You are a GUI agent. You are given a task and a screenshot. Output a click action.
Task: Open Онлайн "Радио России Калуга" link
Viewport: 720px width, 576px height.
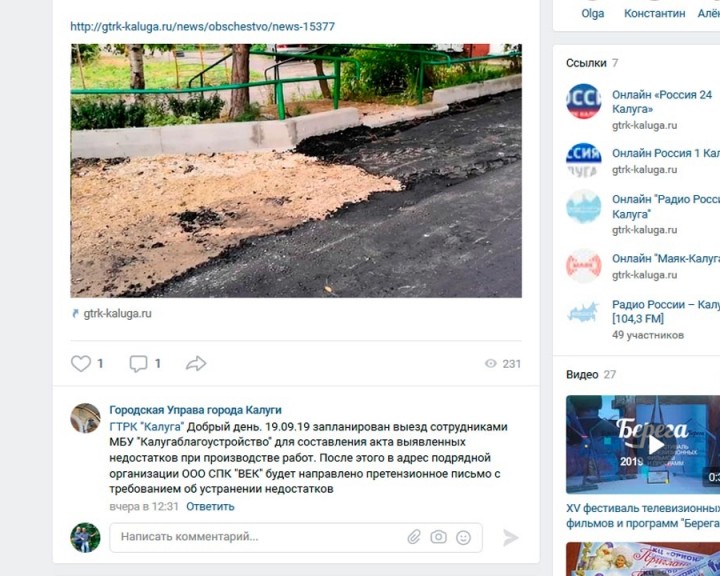click(666, 206)
